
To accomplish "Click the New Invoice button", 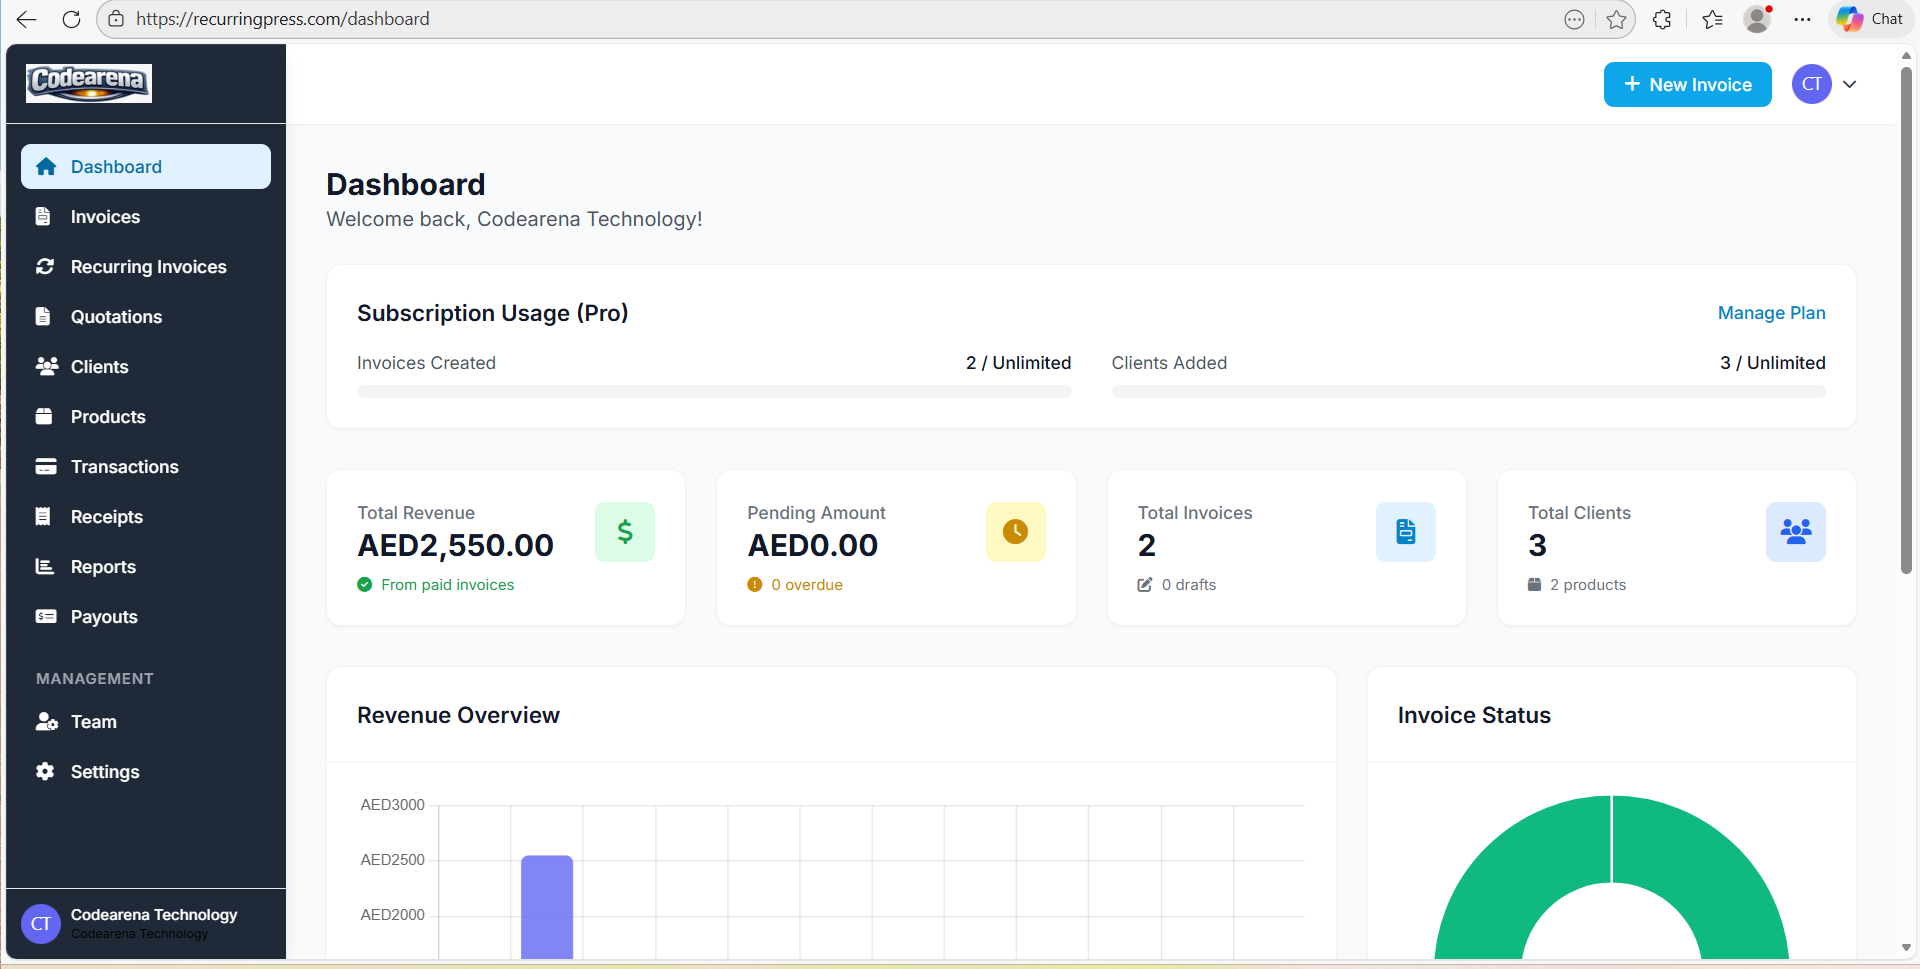I will (x=1687, y=84).
